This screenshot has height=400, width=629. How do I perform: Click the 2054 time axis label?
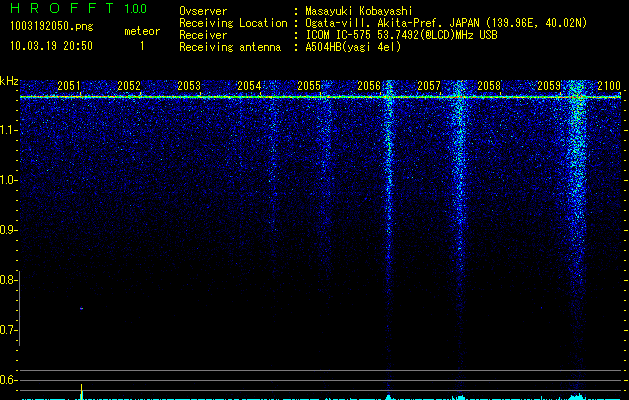pyautogui.click(x=249, y=86)
